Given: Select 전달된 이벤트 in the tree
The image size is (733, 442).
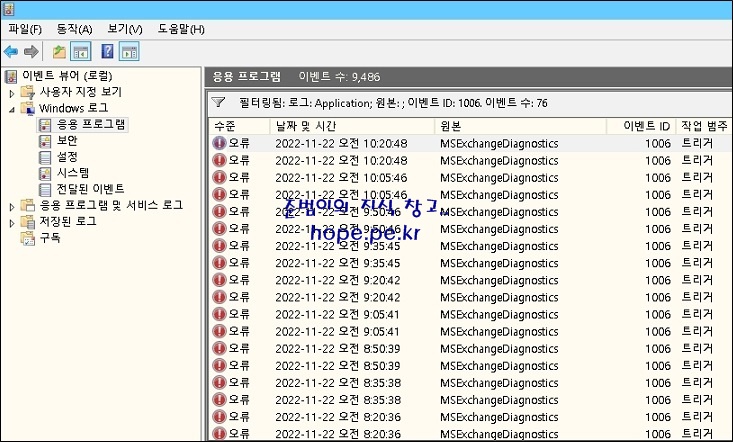Looking at the screenshot, I should (90, 189).
